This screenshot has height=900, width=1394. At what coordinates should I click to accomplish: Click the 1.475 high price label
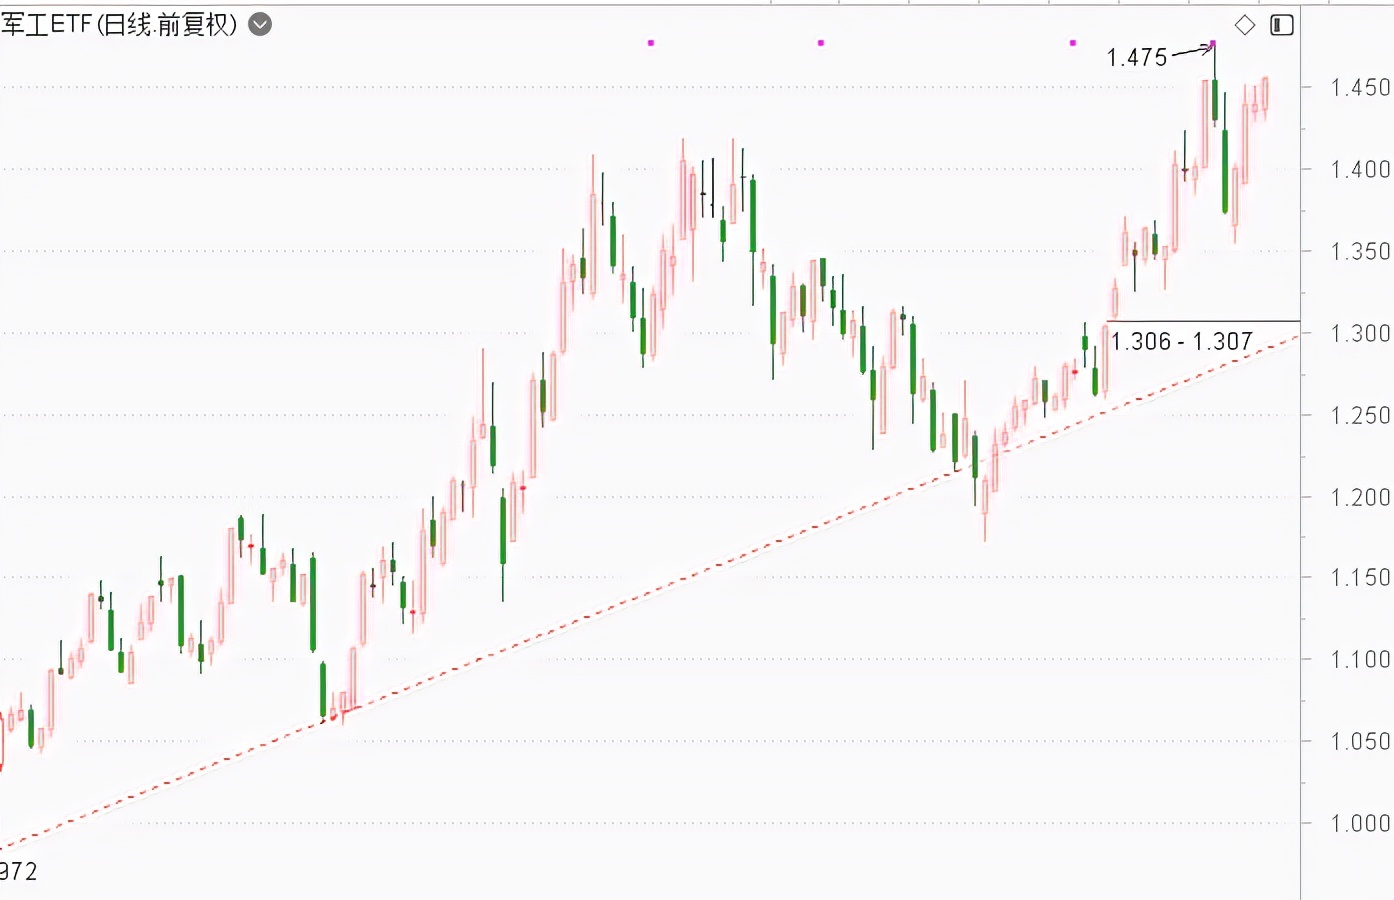pos(1137,58)
